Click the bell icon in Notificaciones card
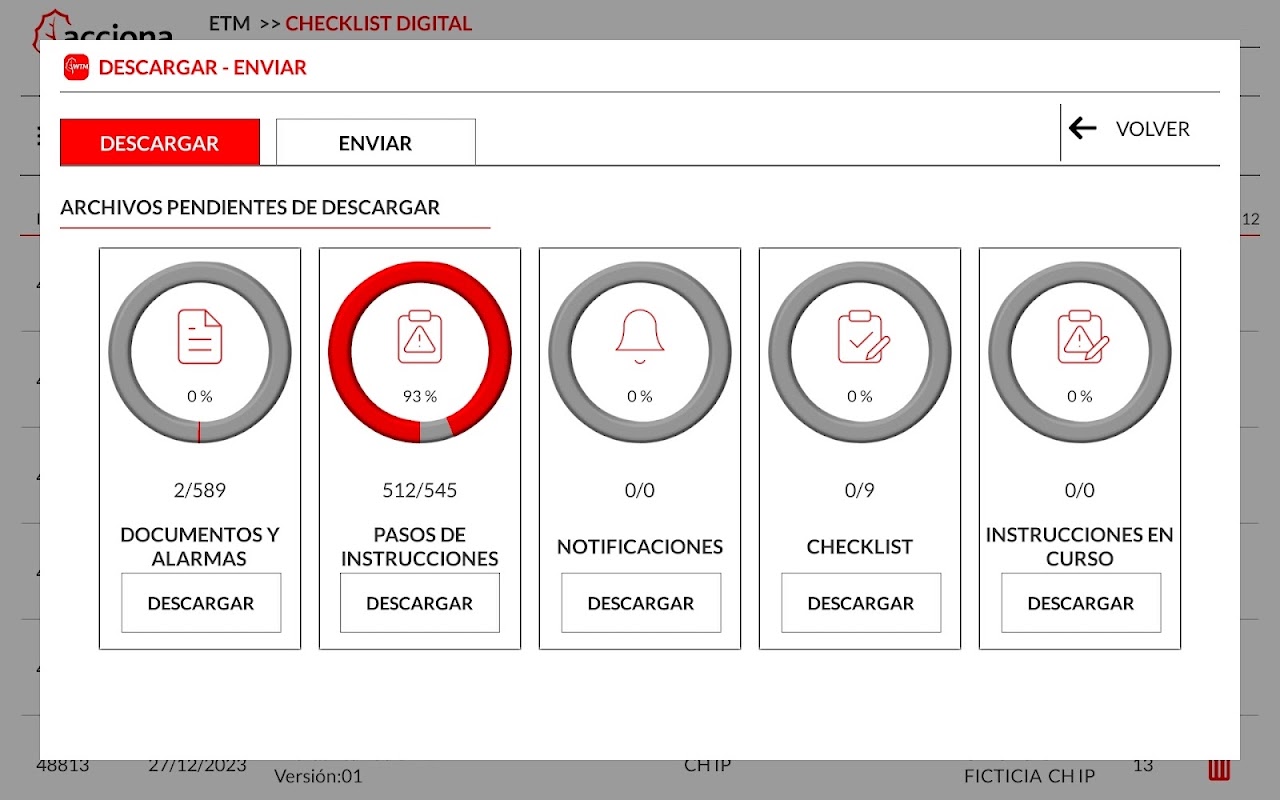The width and height of the screenshot is (1280, 800). coord(640,335)
